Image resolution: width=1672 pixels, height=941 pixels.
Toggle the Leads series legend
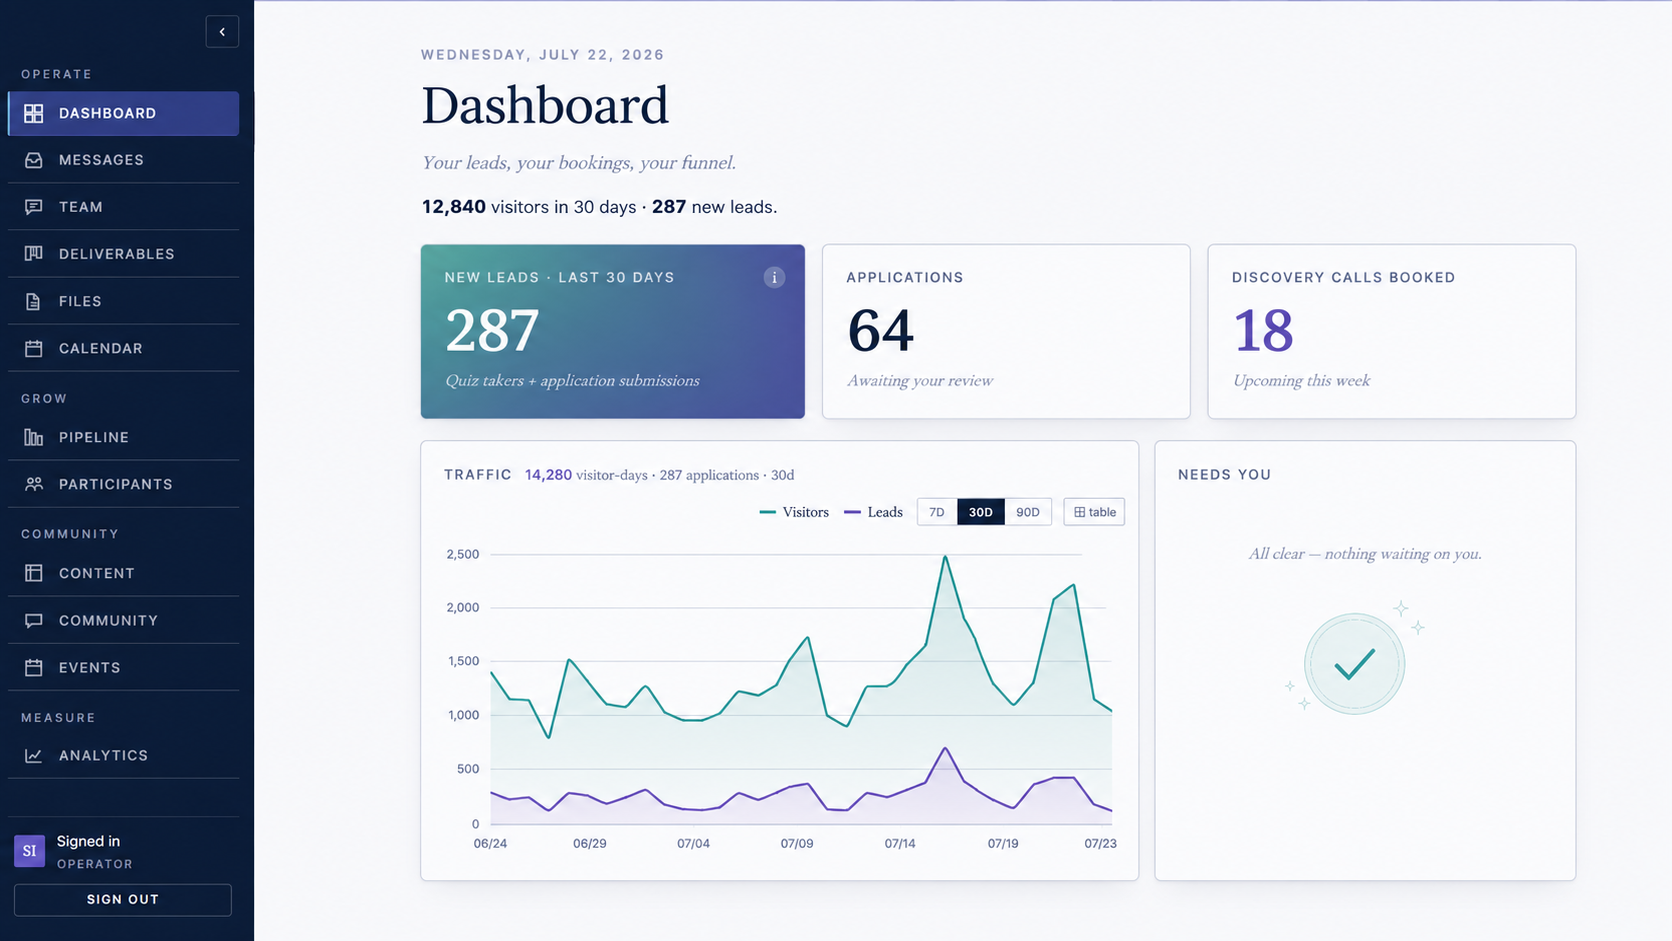873,512
